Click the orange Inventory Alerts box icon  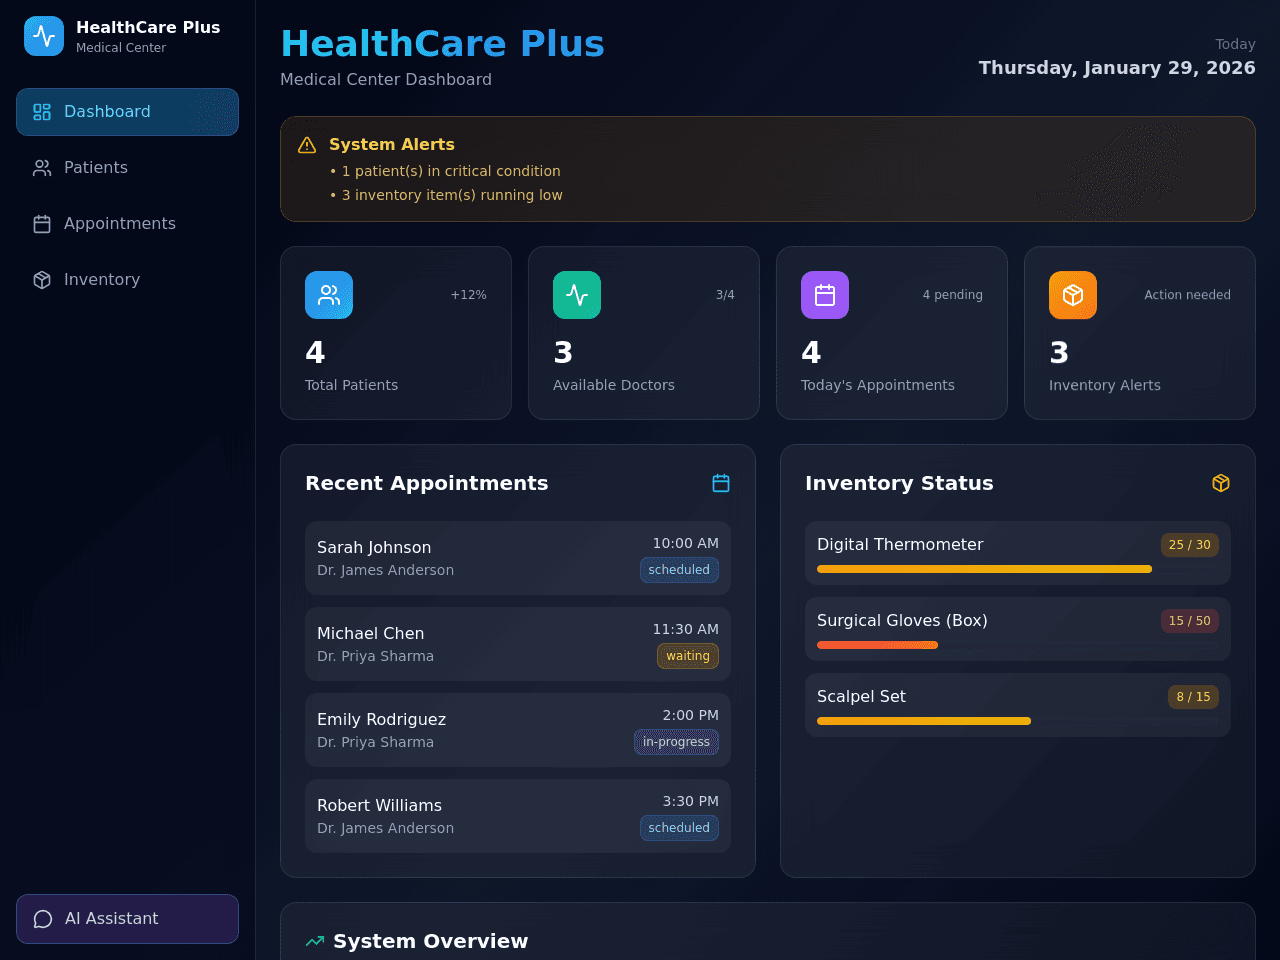pyautogui.click(x=1073, y=295)
